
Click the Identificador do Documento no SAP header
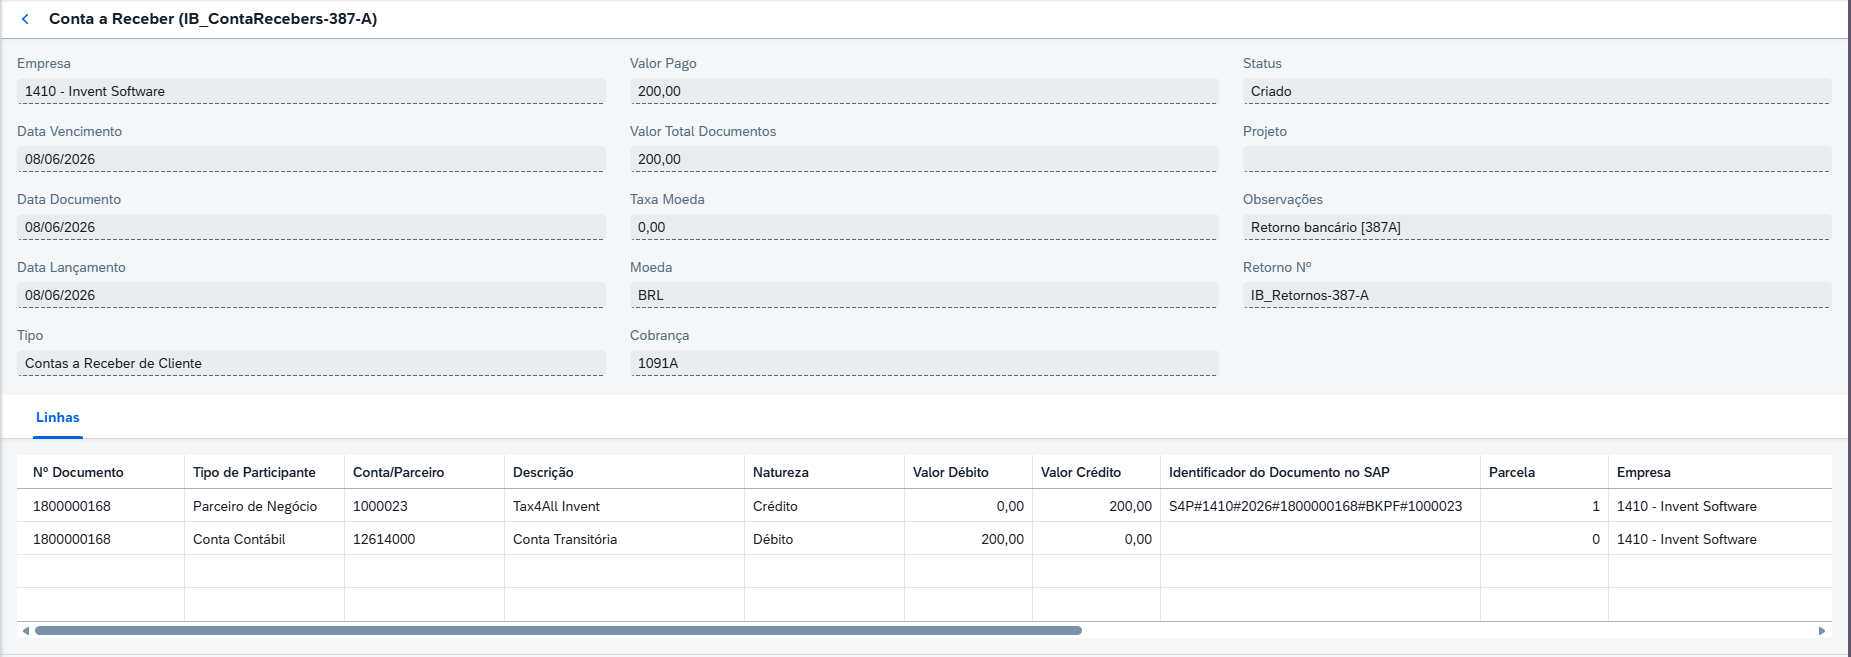click(x=1321, y=472)
